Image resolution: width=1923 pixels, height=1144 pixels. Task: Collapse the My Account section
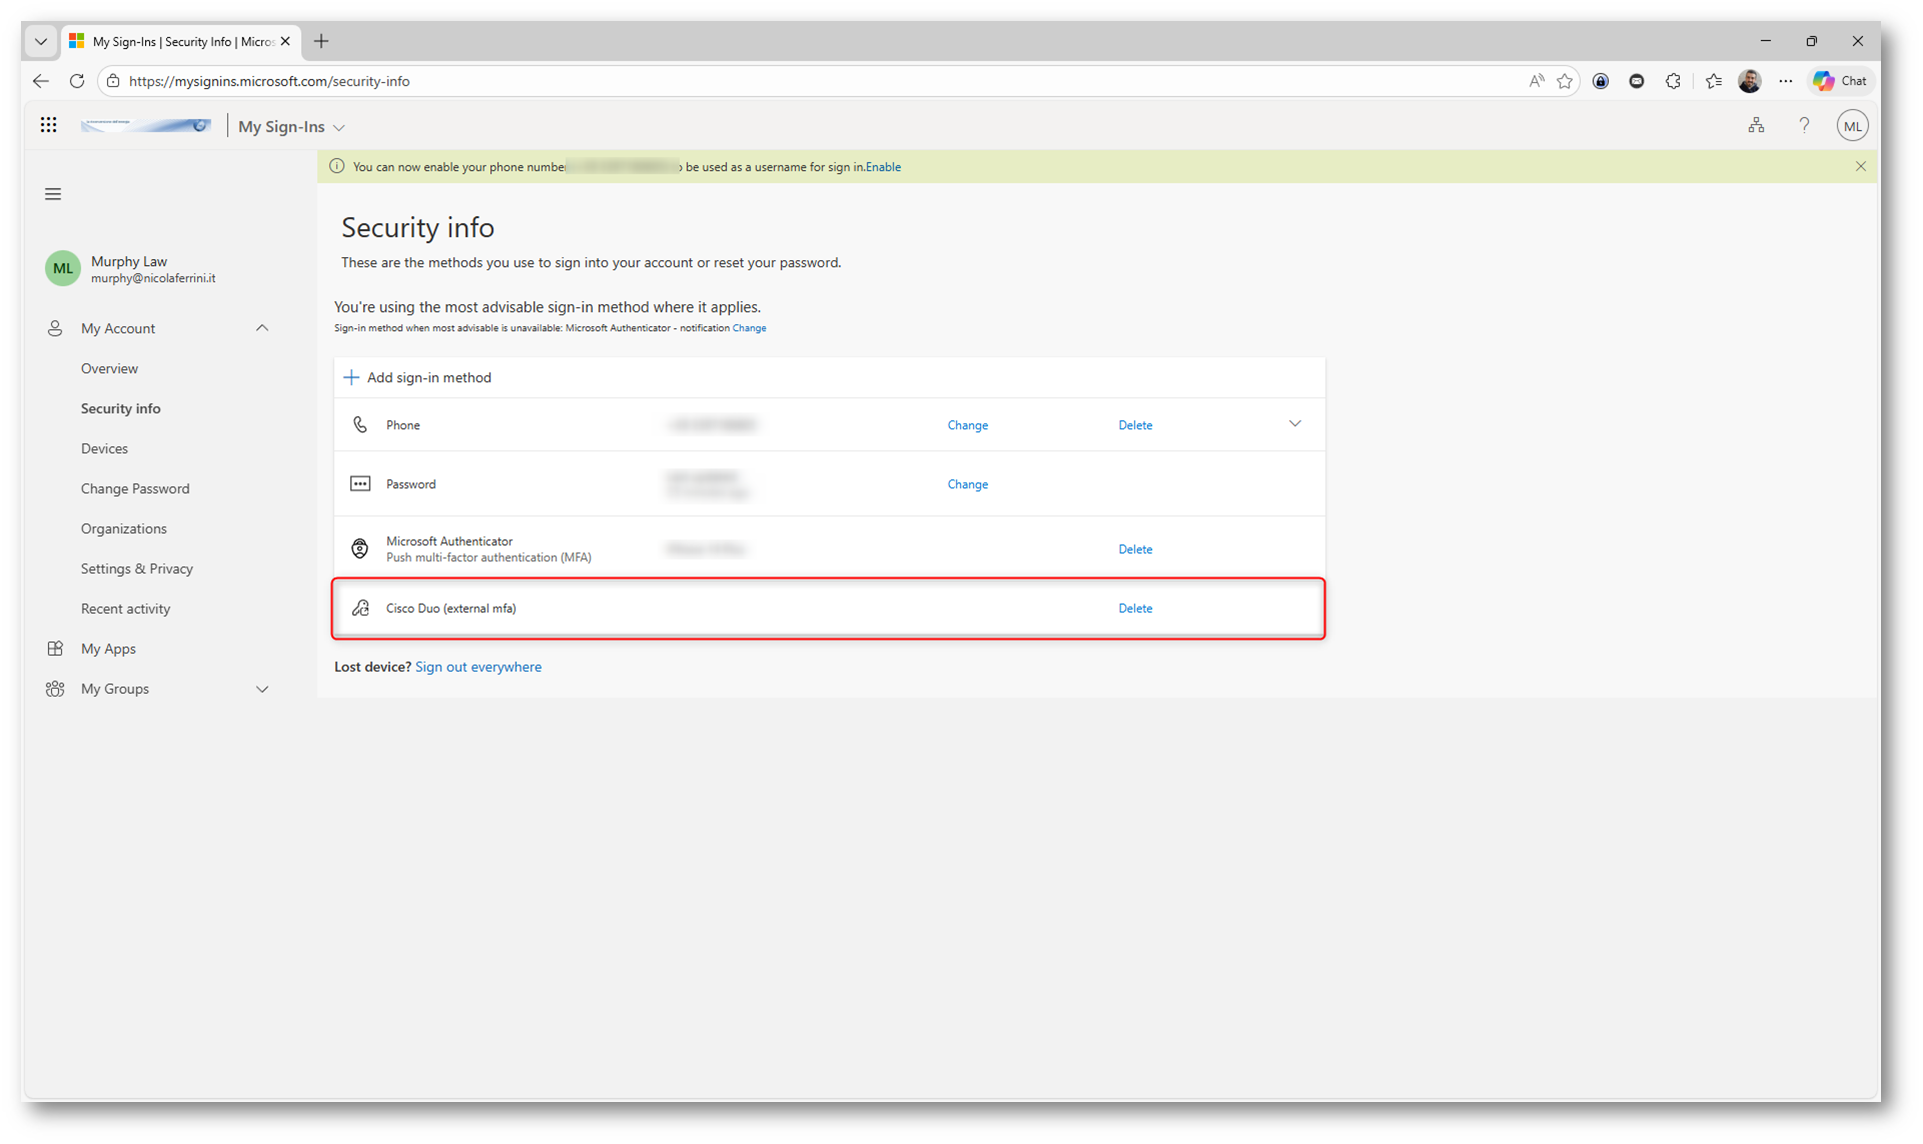[x=262, y=328]
